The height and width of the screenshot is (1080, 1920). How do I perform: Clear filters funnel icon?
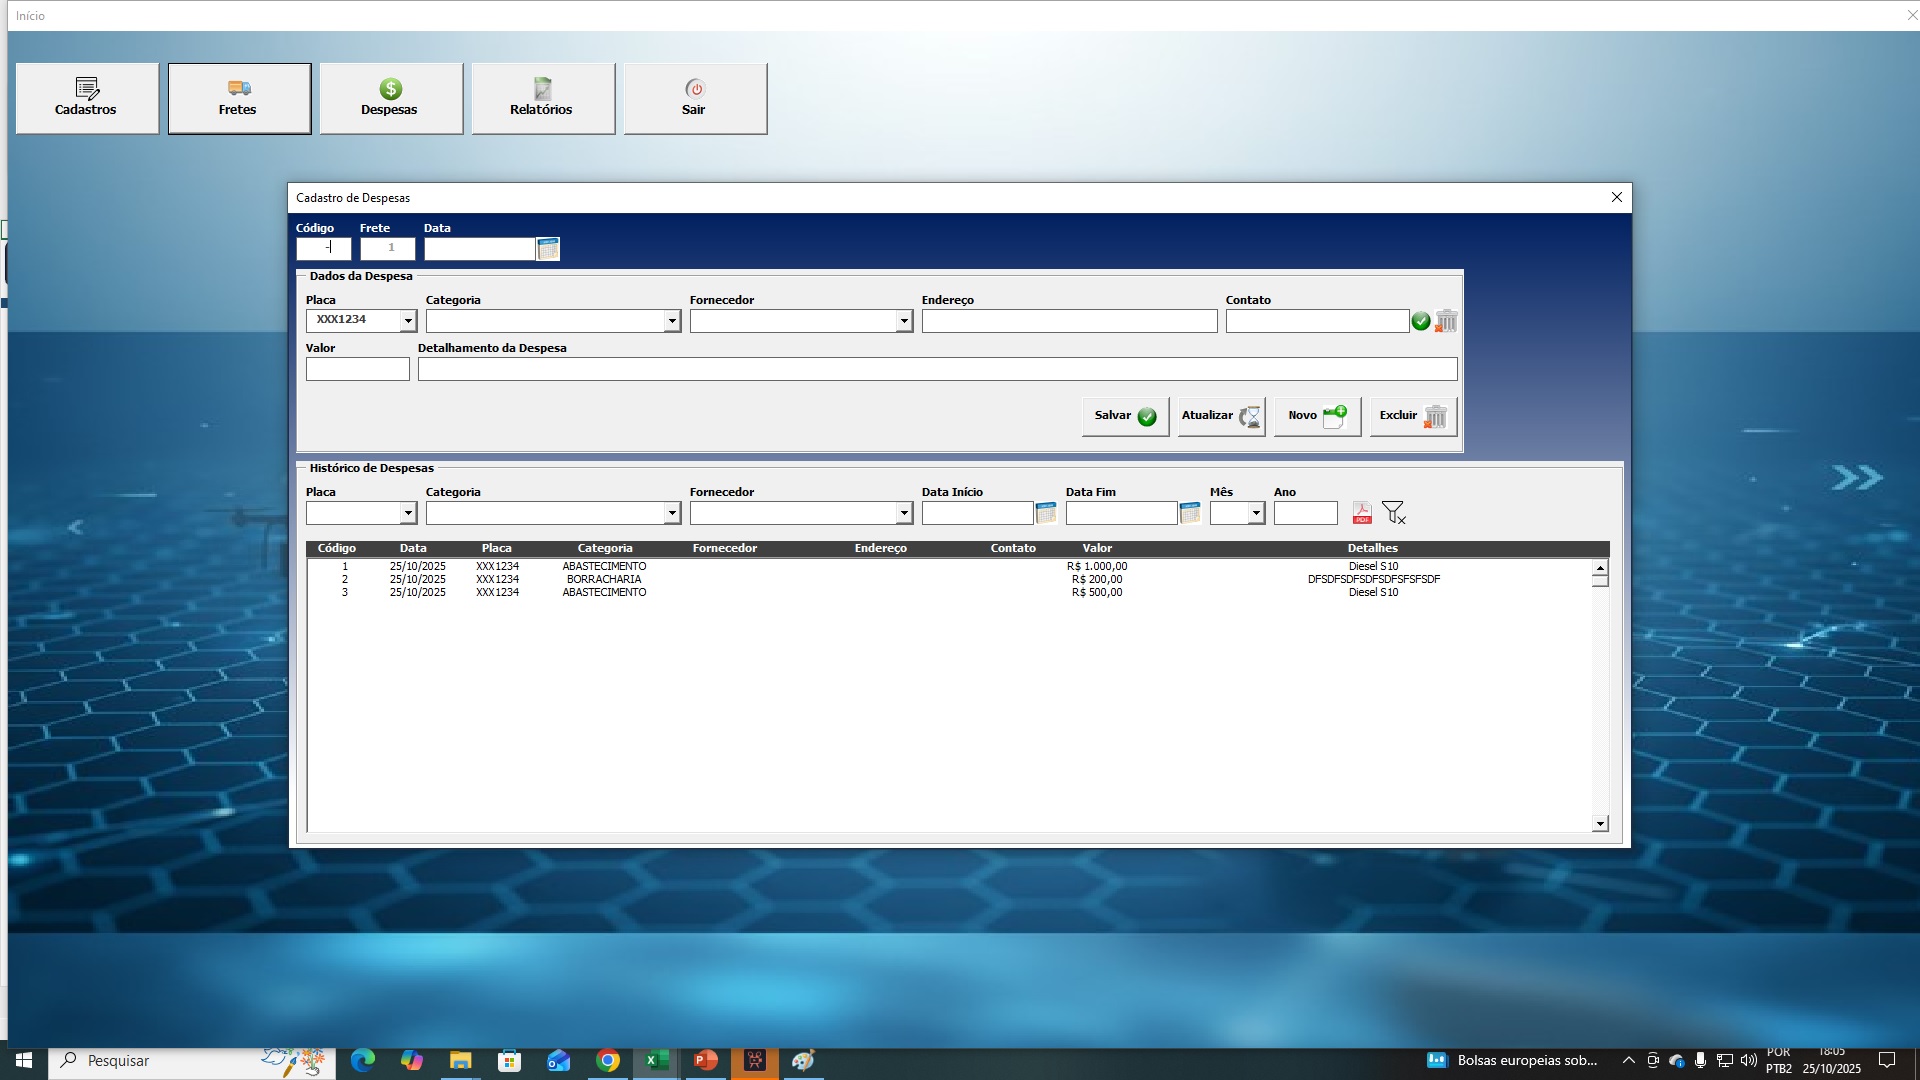click(x=1393, y=513)
